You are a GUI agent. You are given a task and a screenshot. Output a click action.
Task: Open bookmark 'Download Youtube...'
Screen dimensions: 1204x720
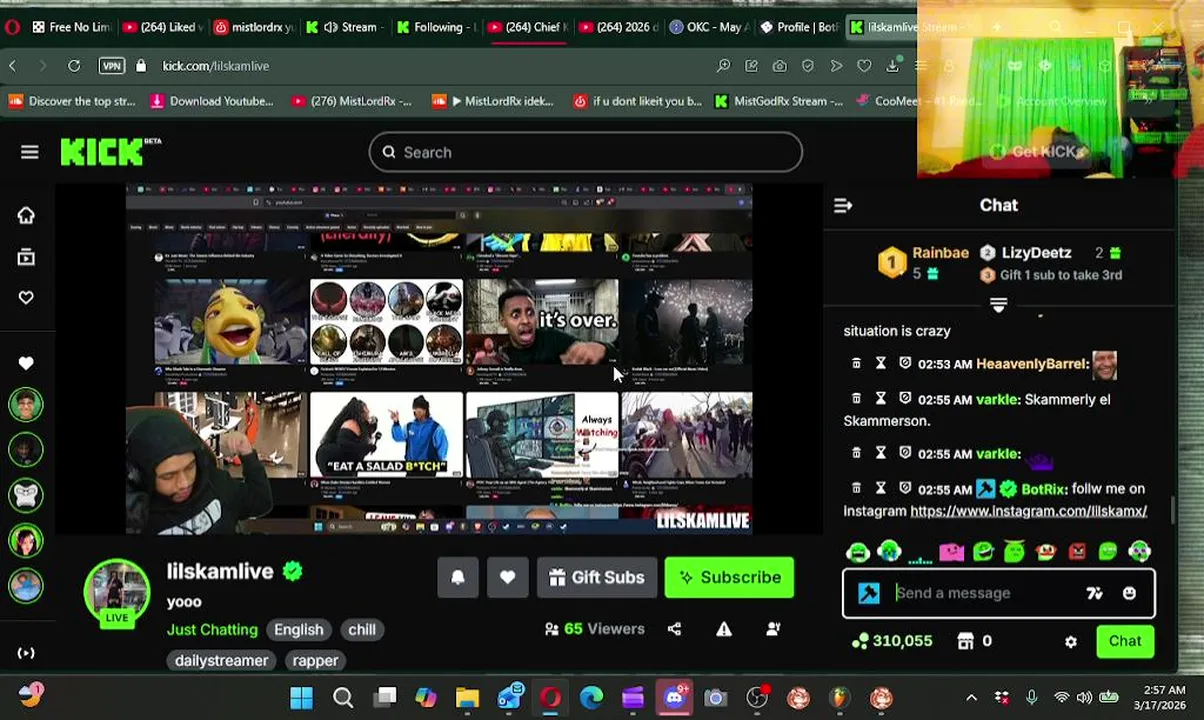click(211, 101)
